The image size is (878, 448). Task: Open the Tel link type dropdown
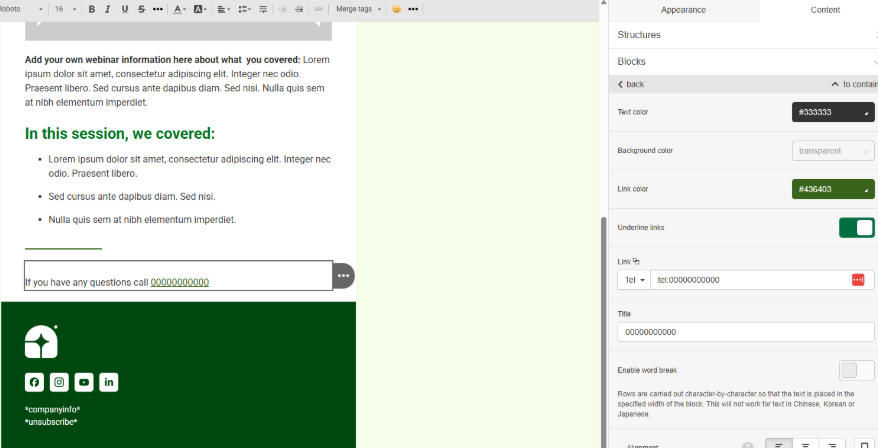coord(634,280)
